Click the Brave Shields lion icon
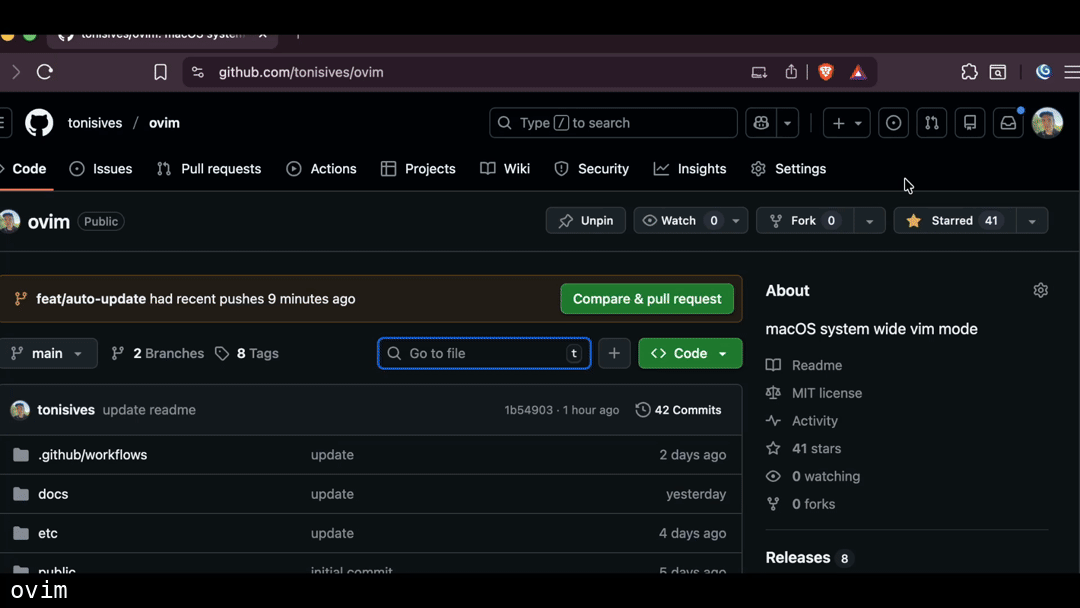The height and width of the screenshot is (608, 1080). [x=825, y=72]
